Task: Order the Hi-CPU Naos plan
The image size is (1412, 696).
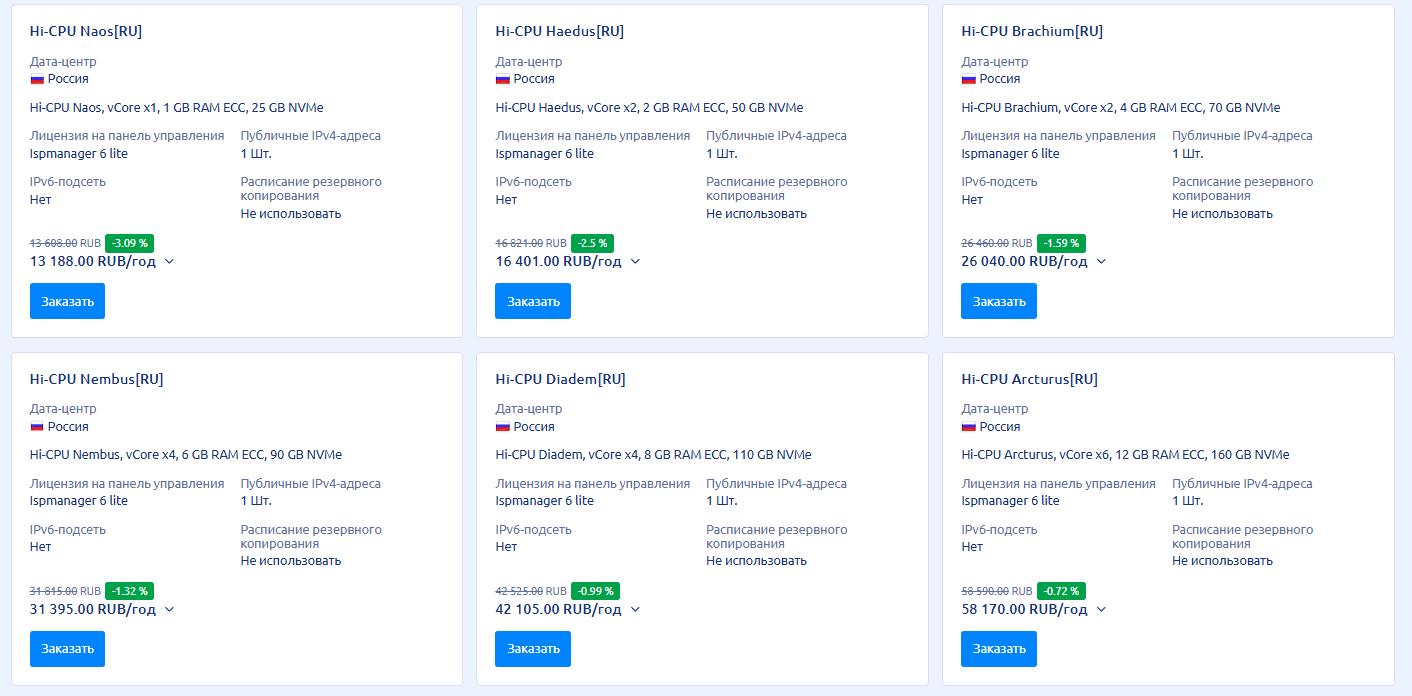Action: [67, 301]
